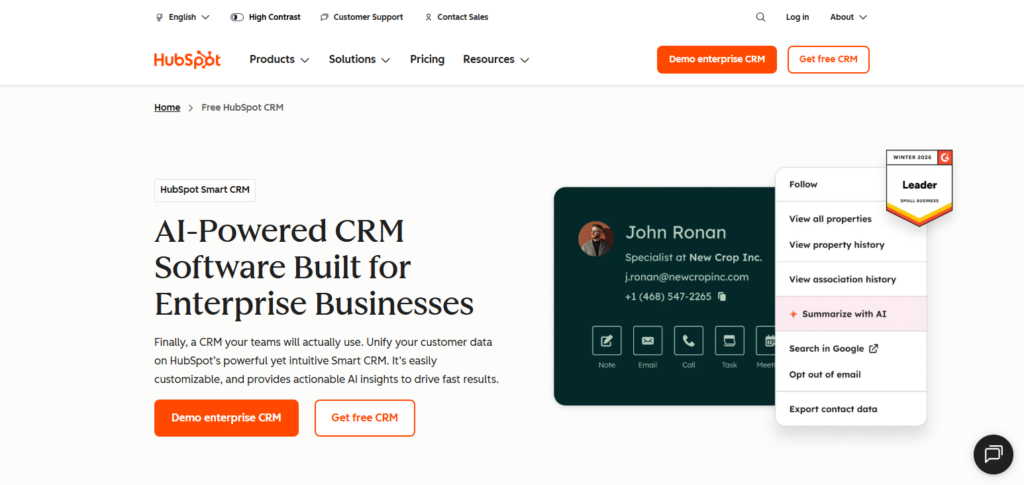This screenshot has width=1024, height=485.
Task: Click the Call phone icon
Action: tap(689, 341)
